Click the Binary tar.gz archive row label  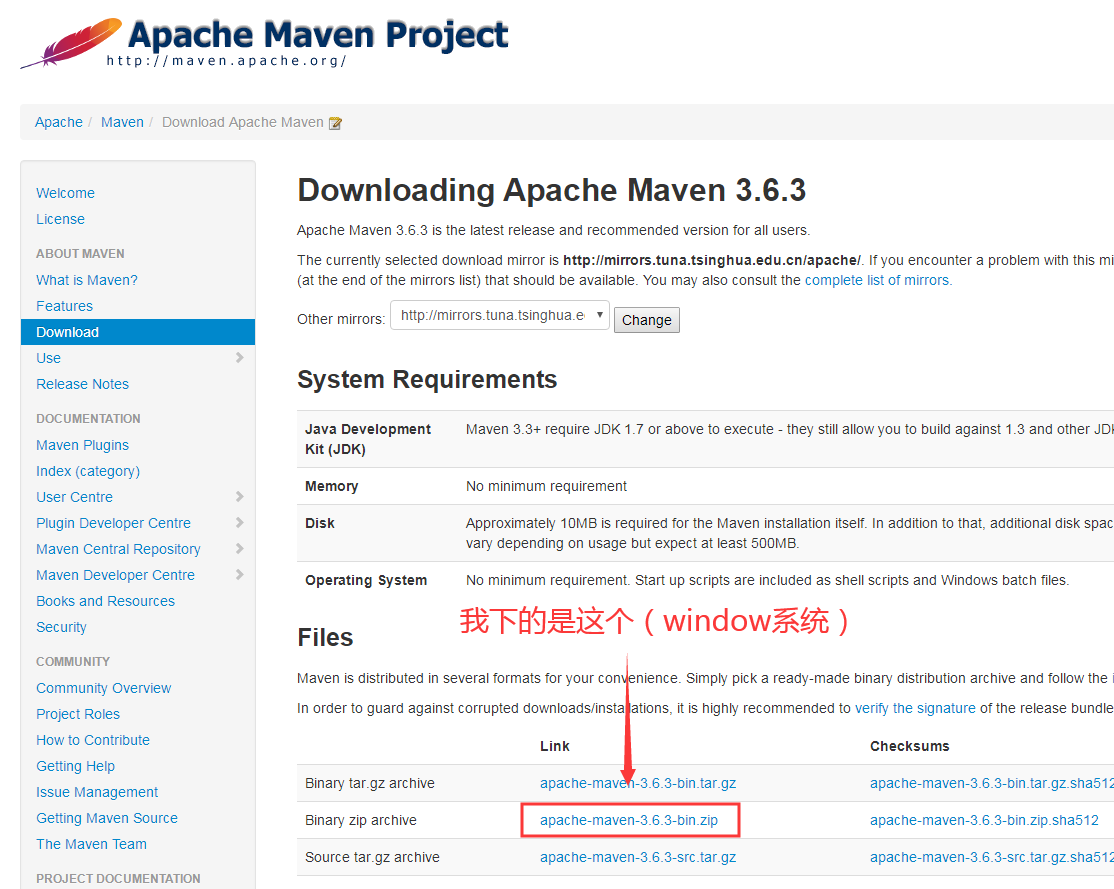coord(370,783)
